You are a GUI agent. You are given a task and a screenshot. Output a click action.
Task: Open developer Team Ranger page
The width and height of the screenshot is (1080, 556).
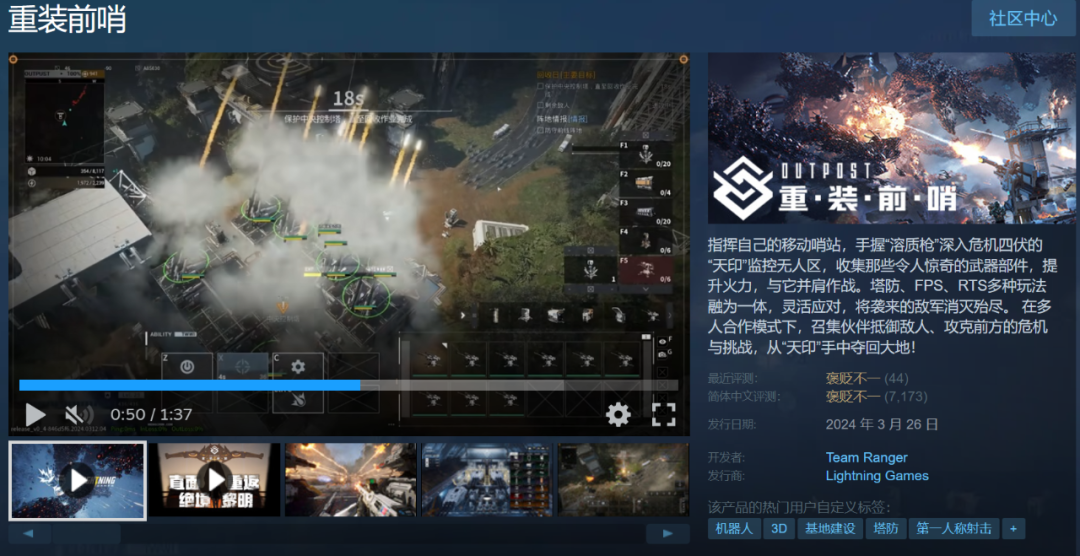(x=866, y=457)
